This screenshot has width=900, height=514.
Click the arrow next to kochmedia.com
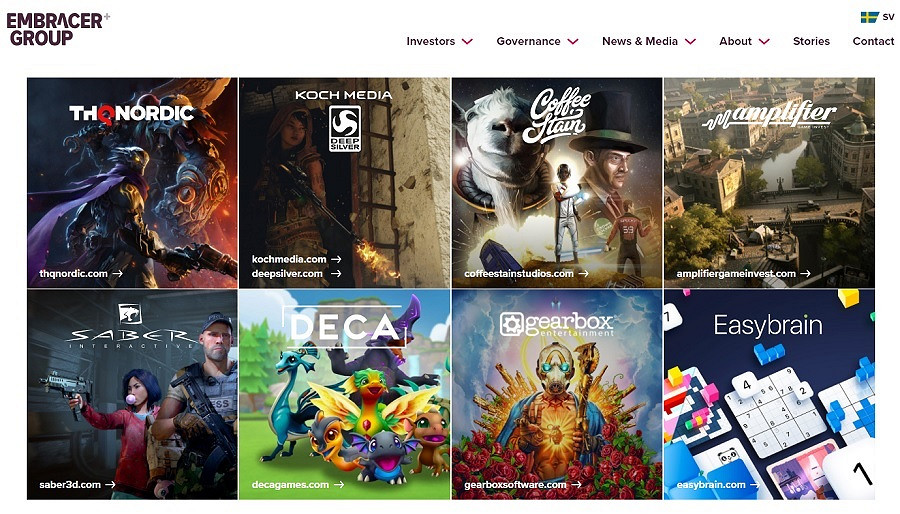[x=336, y=259]
